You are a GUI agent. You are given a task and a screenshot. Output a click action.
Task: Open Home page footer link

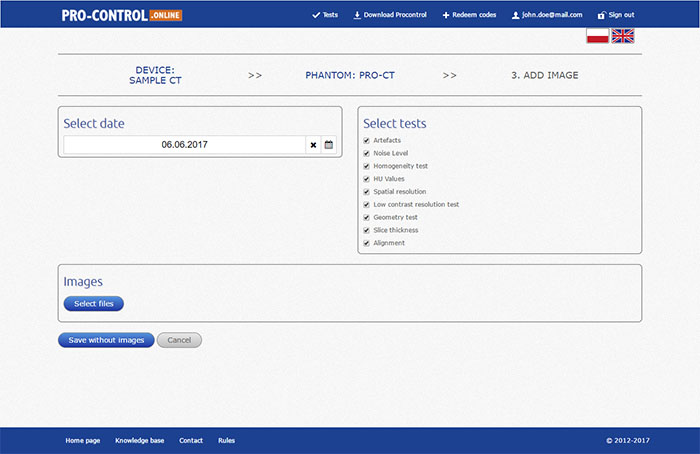83,441
